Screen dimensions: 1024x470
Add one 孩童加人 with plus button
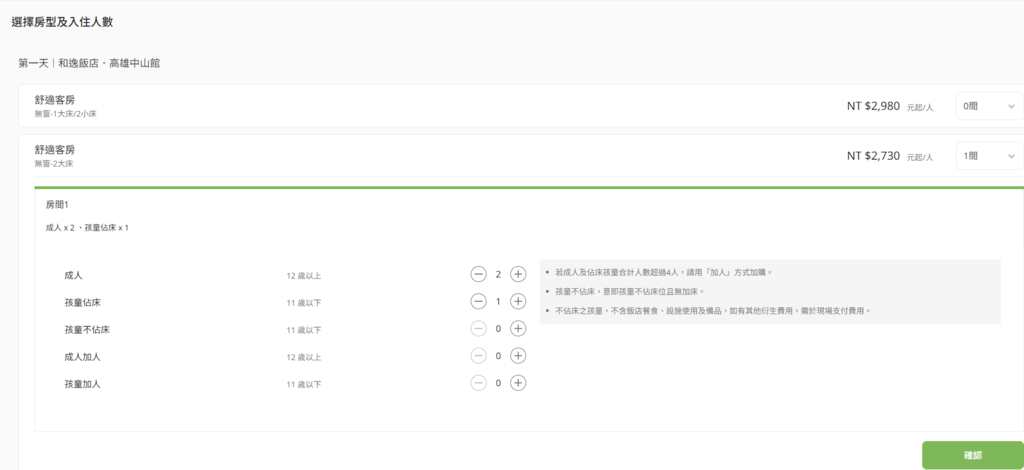pyautogui.click(x=518, y=383)
